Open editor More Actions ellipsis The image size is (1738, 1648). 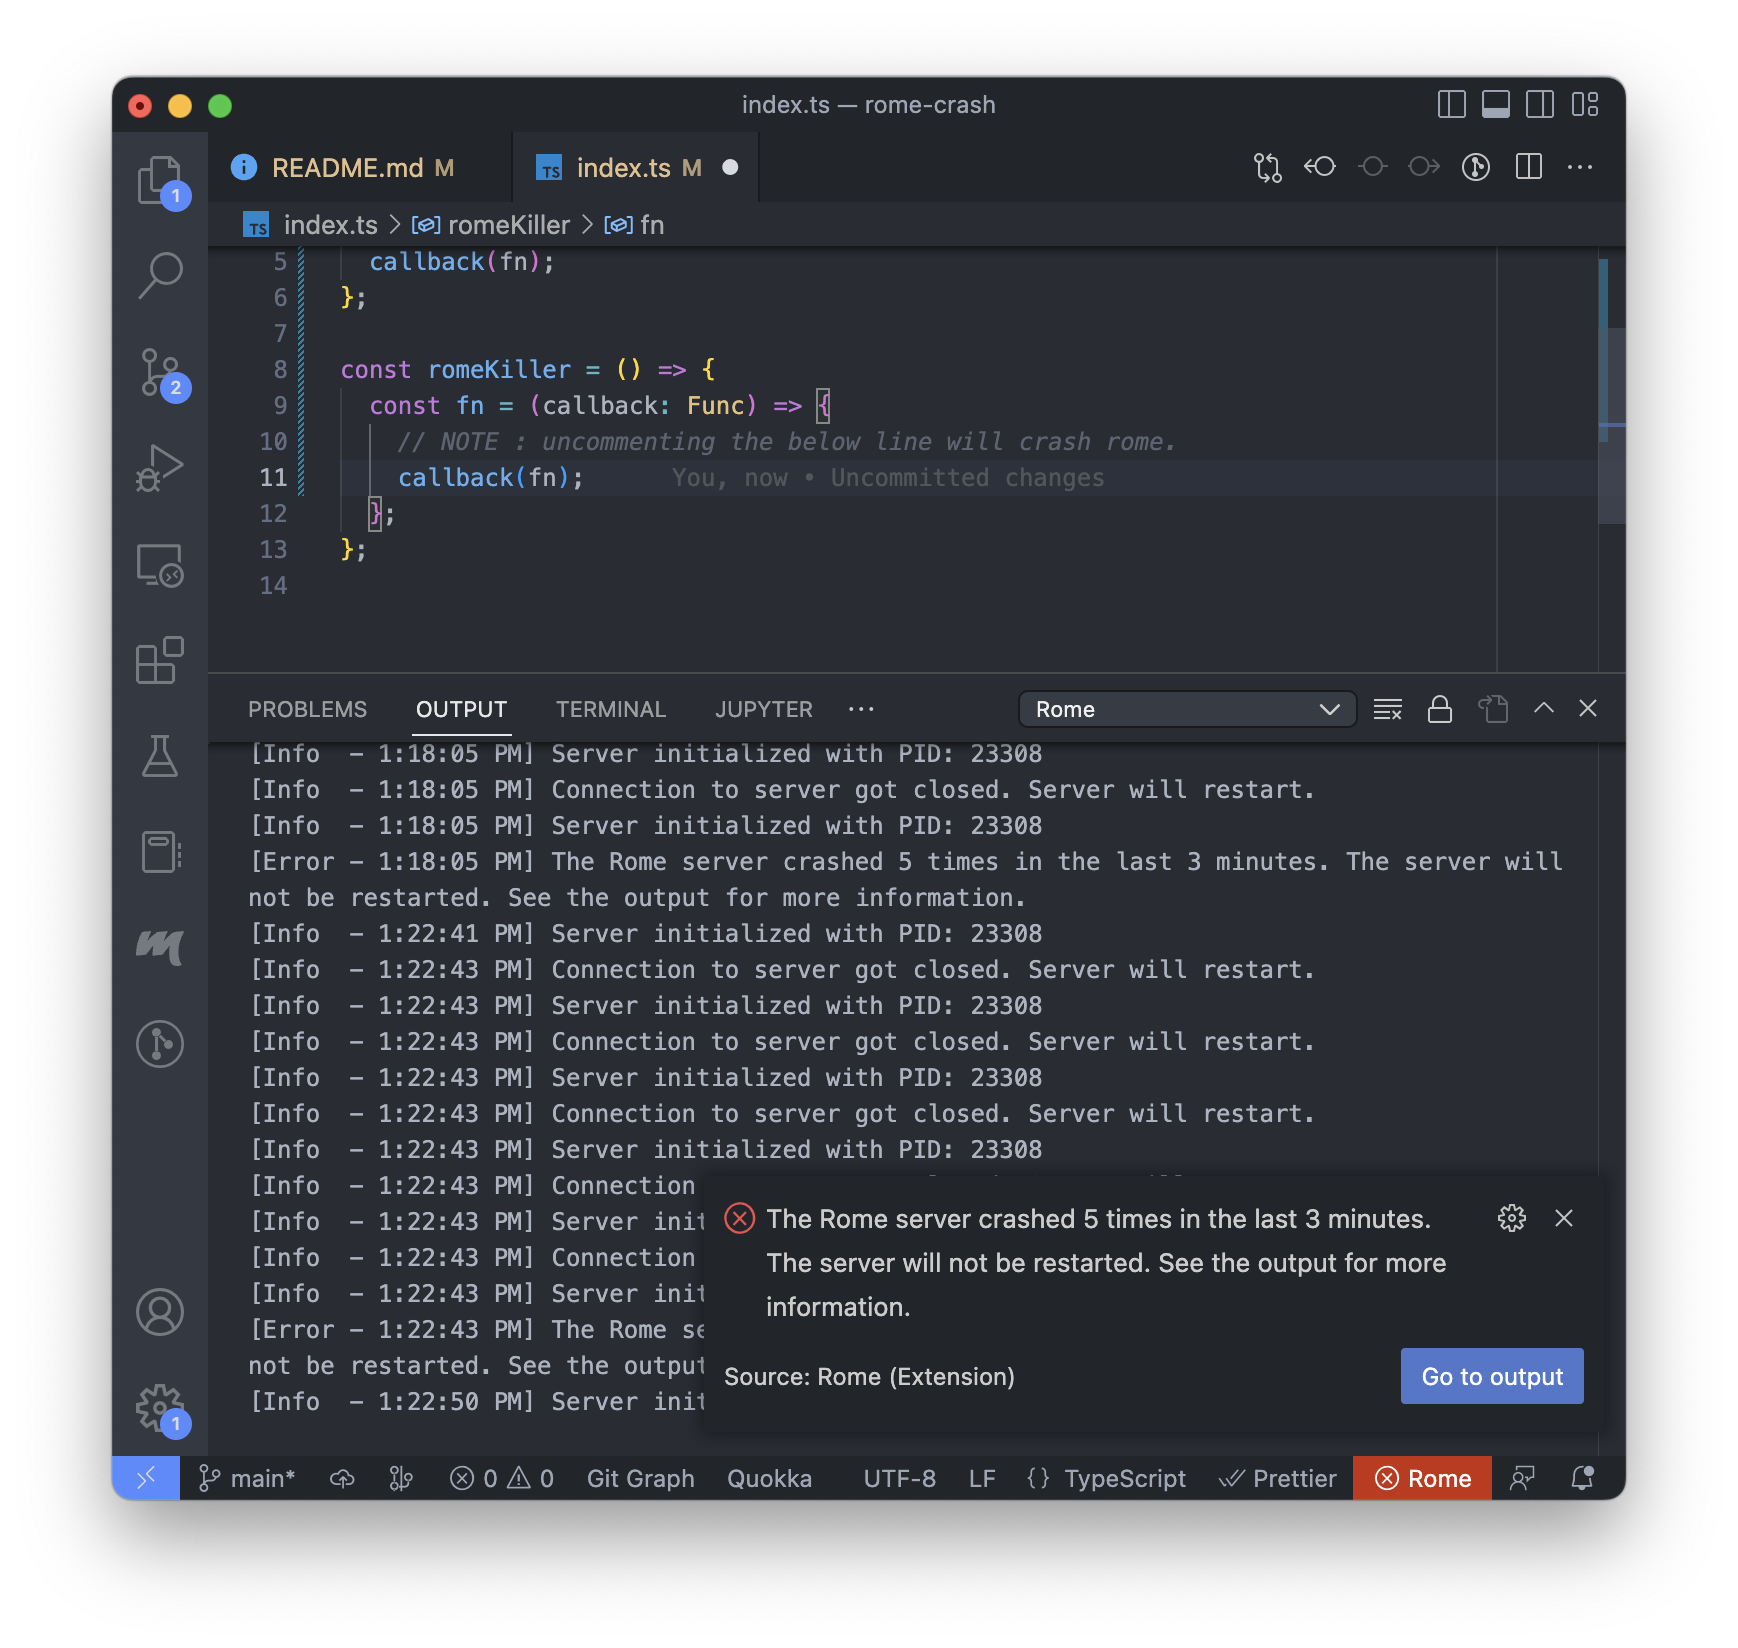[x=1580, y=167]
